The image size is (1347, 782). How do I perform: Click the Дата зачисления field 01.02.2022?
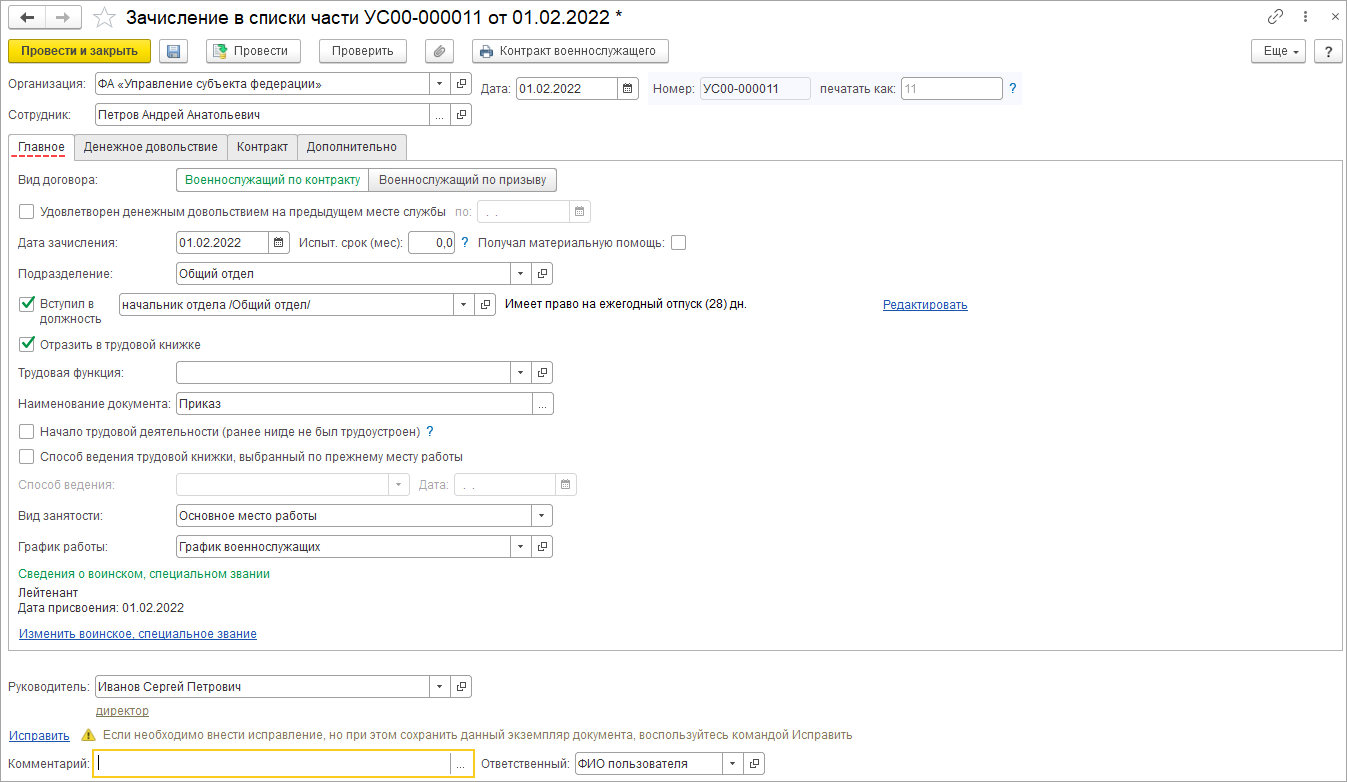(x=222, y=242)
